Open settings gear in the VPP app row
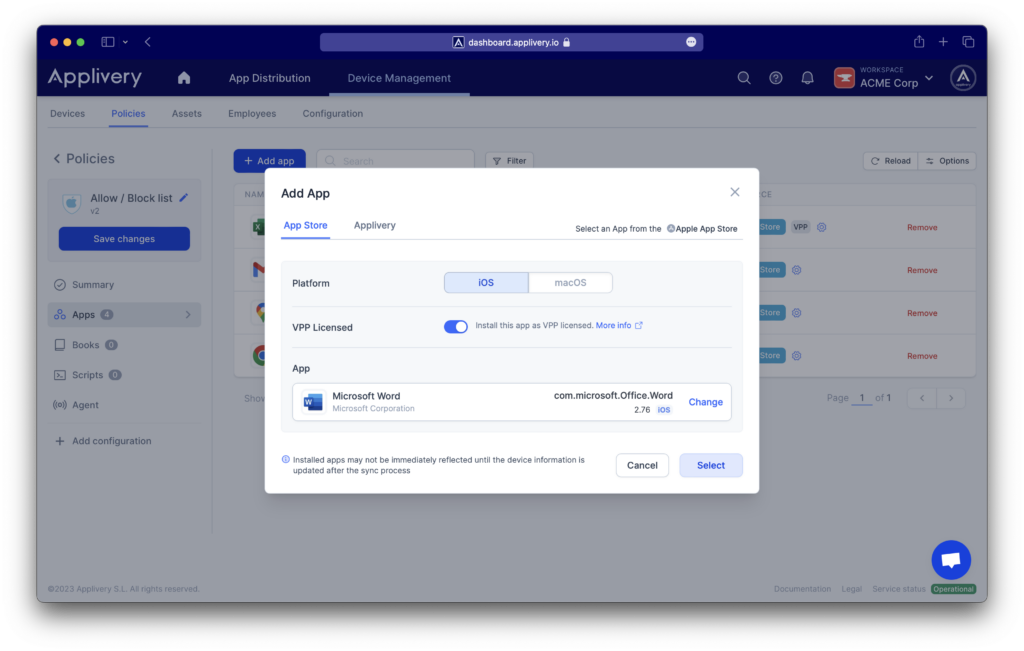 pyautogui.click(x=822, y=227)
